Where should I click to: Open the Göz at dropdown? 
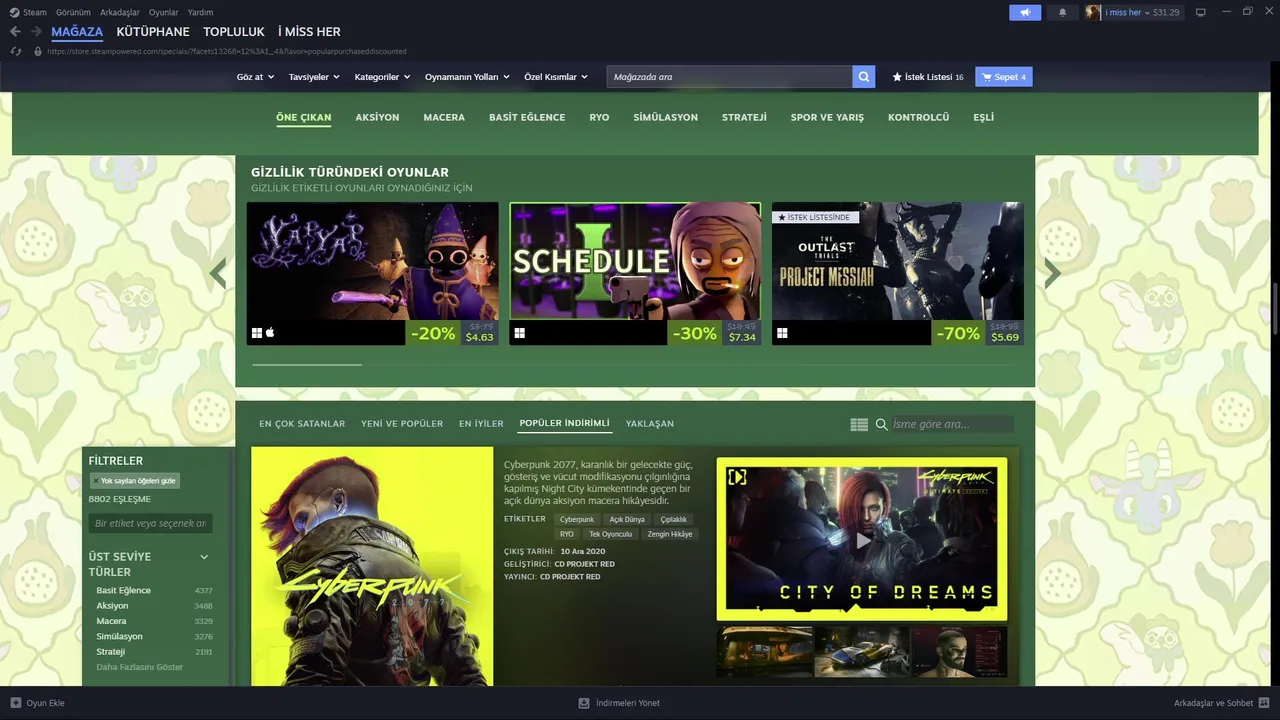[x=255, y=77]
